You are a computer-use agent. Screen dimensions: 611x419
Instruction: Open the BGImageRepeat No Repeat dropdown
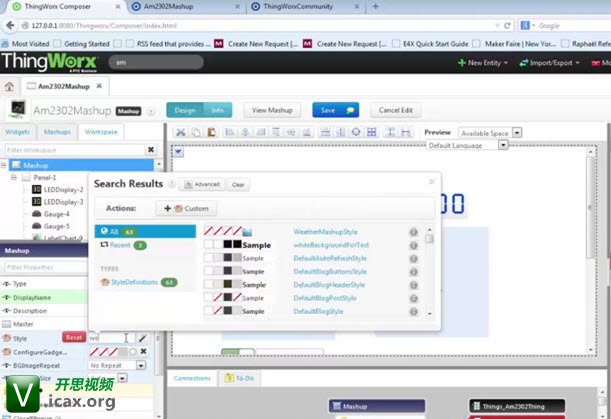[x=141, y=365]
